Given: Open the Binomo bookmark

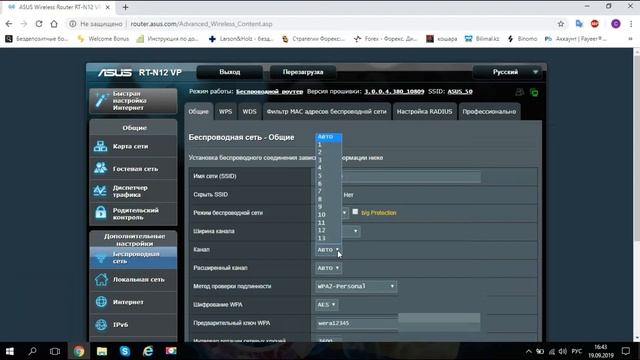Looking at the screenshot, I should coord(522,39).
